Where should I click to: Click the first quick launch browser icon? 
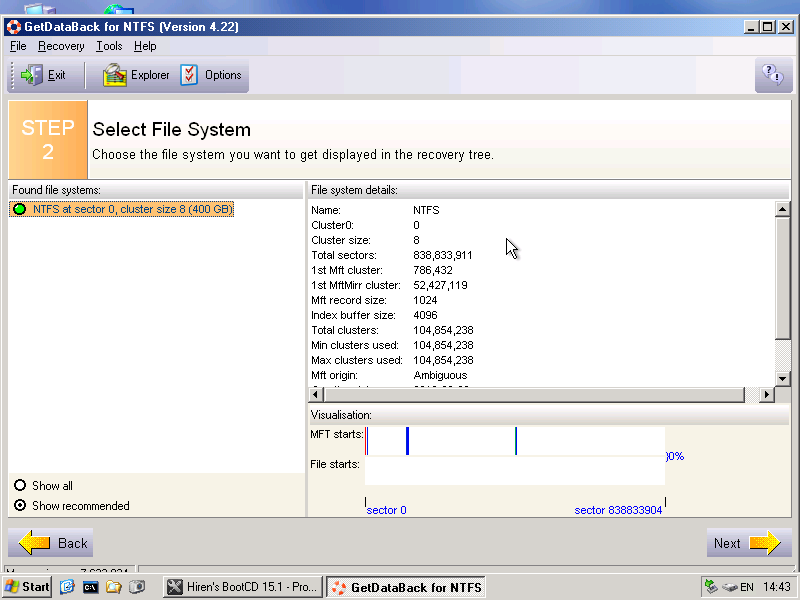[67, 587]
